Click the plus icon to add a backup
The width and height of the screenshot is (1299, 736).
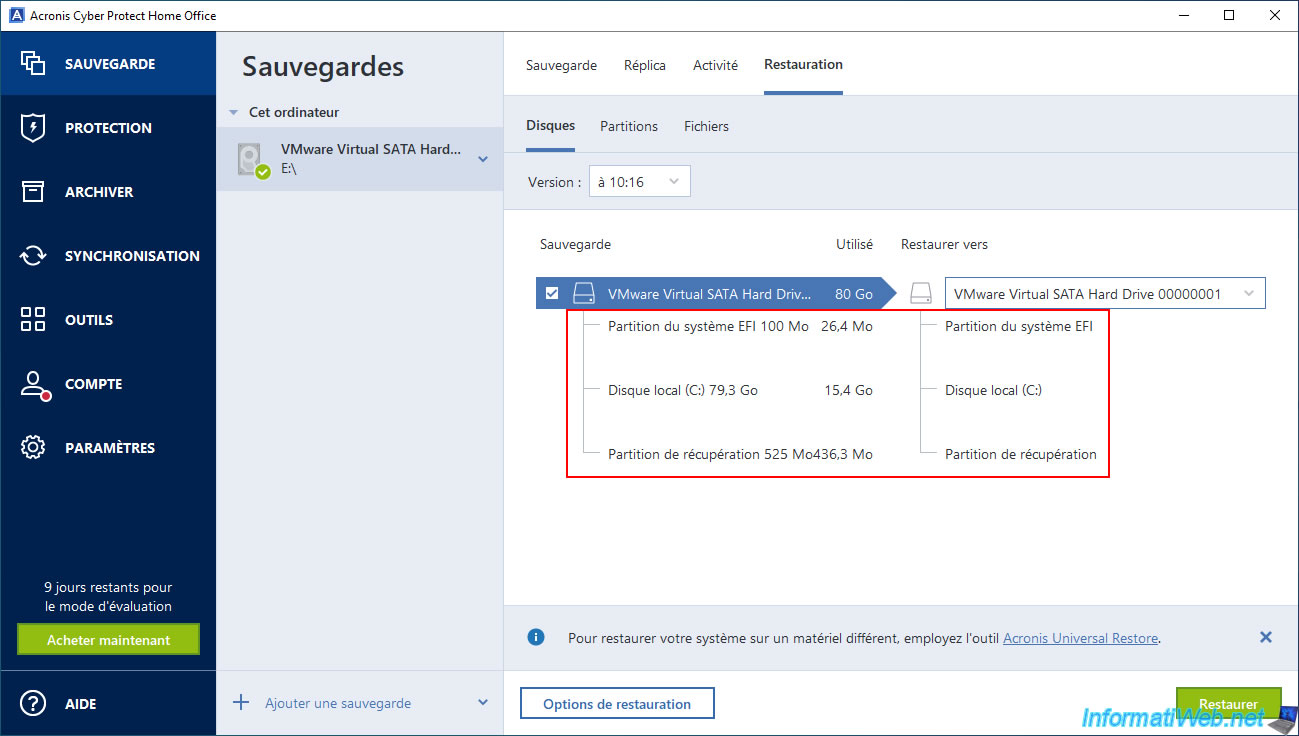[x=241, y=703]
